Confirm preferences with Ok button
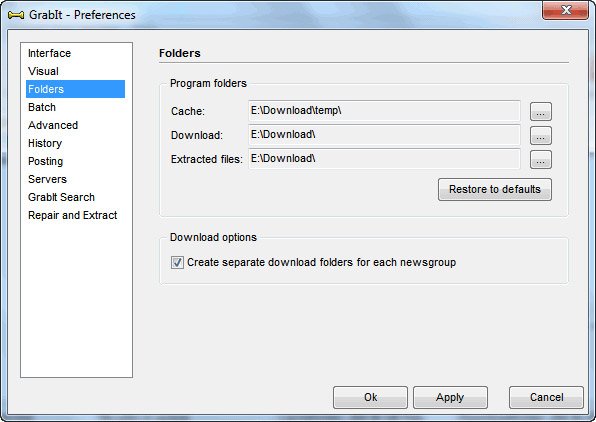Screen dimensions: 596x422 click(370, 397)
